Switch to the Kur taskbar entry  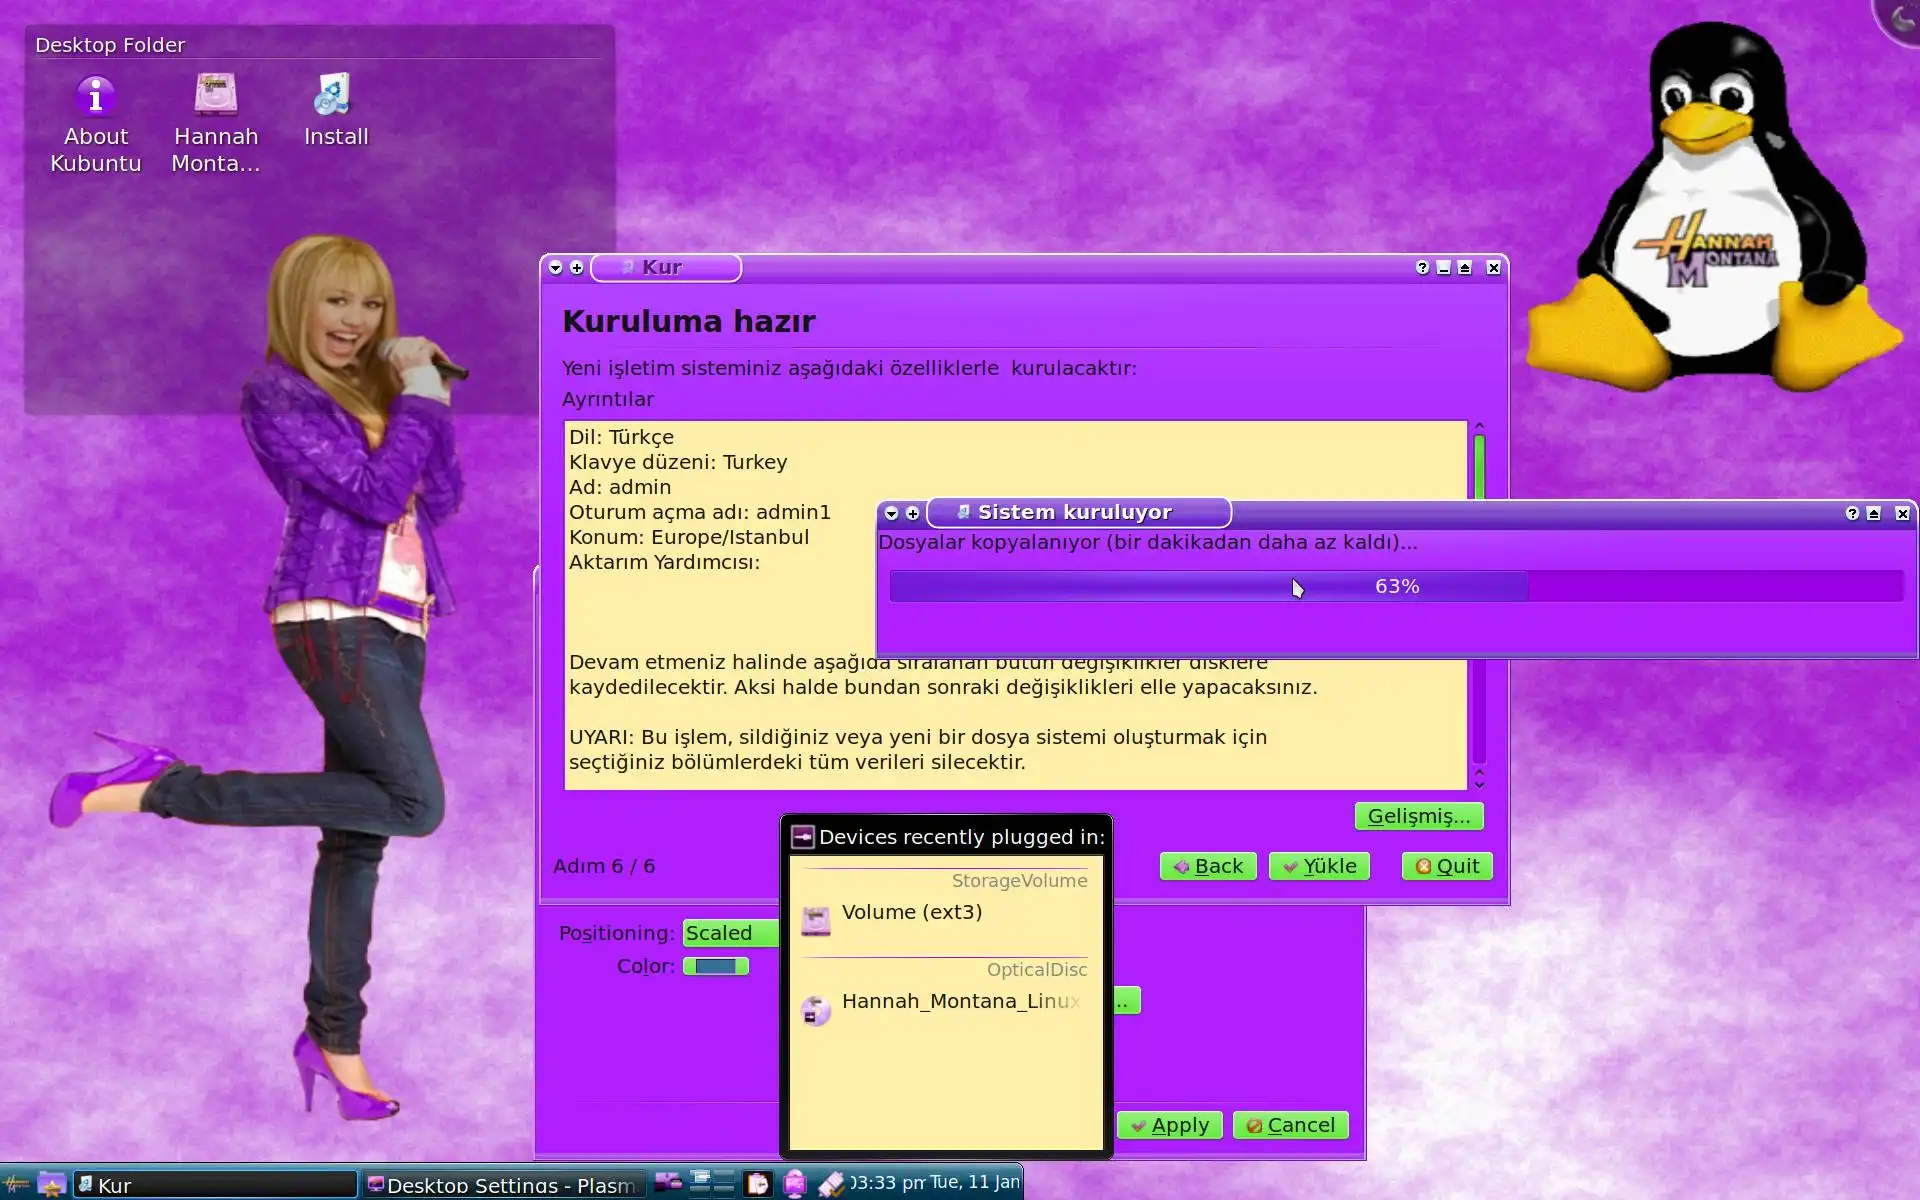click(215, 1185)
